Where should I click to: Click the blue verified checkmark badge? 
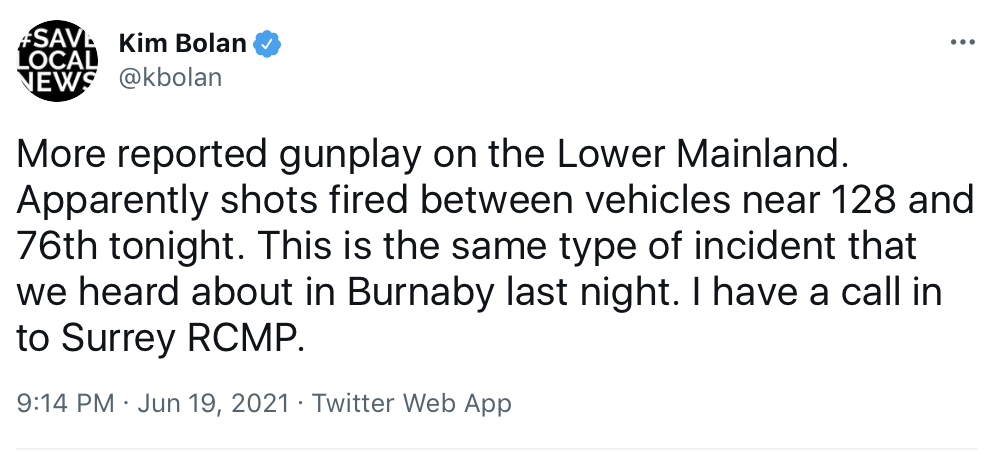267,44
